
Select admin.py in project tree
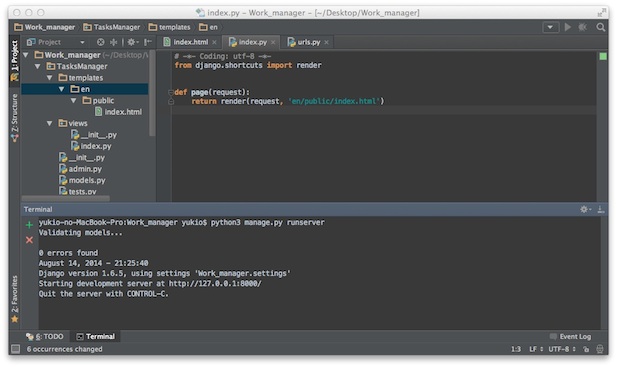tap(80, 169)
